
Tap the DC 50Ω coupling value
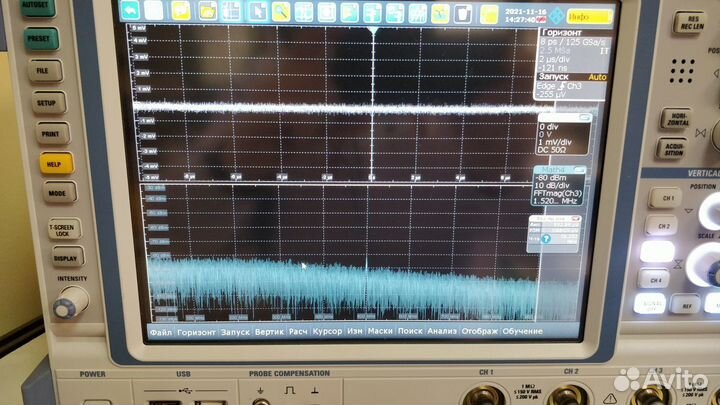coord(552,150)
